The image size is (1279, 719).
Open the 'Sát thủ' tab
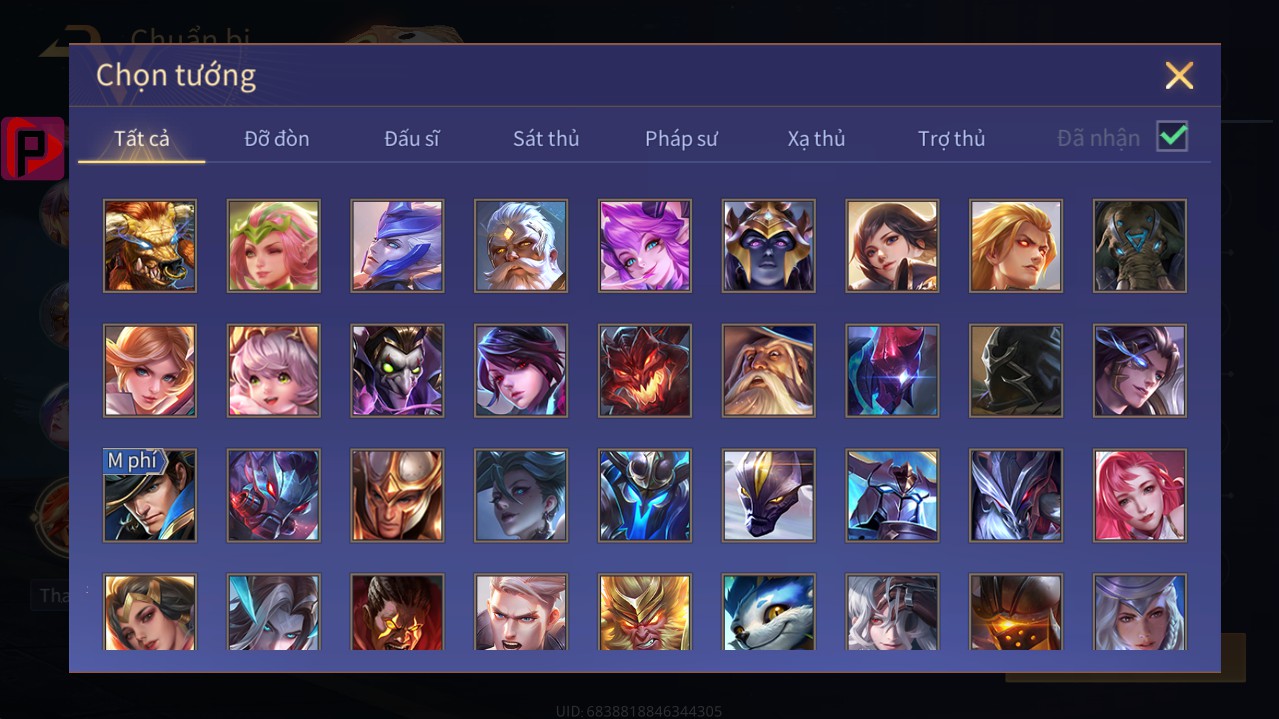coord(546,138)
